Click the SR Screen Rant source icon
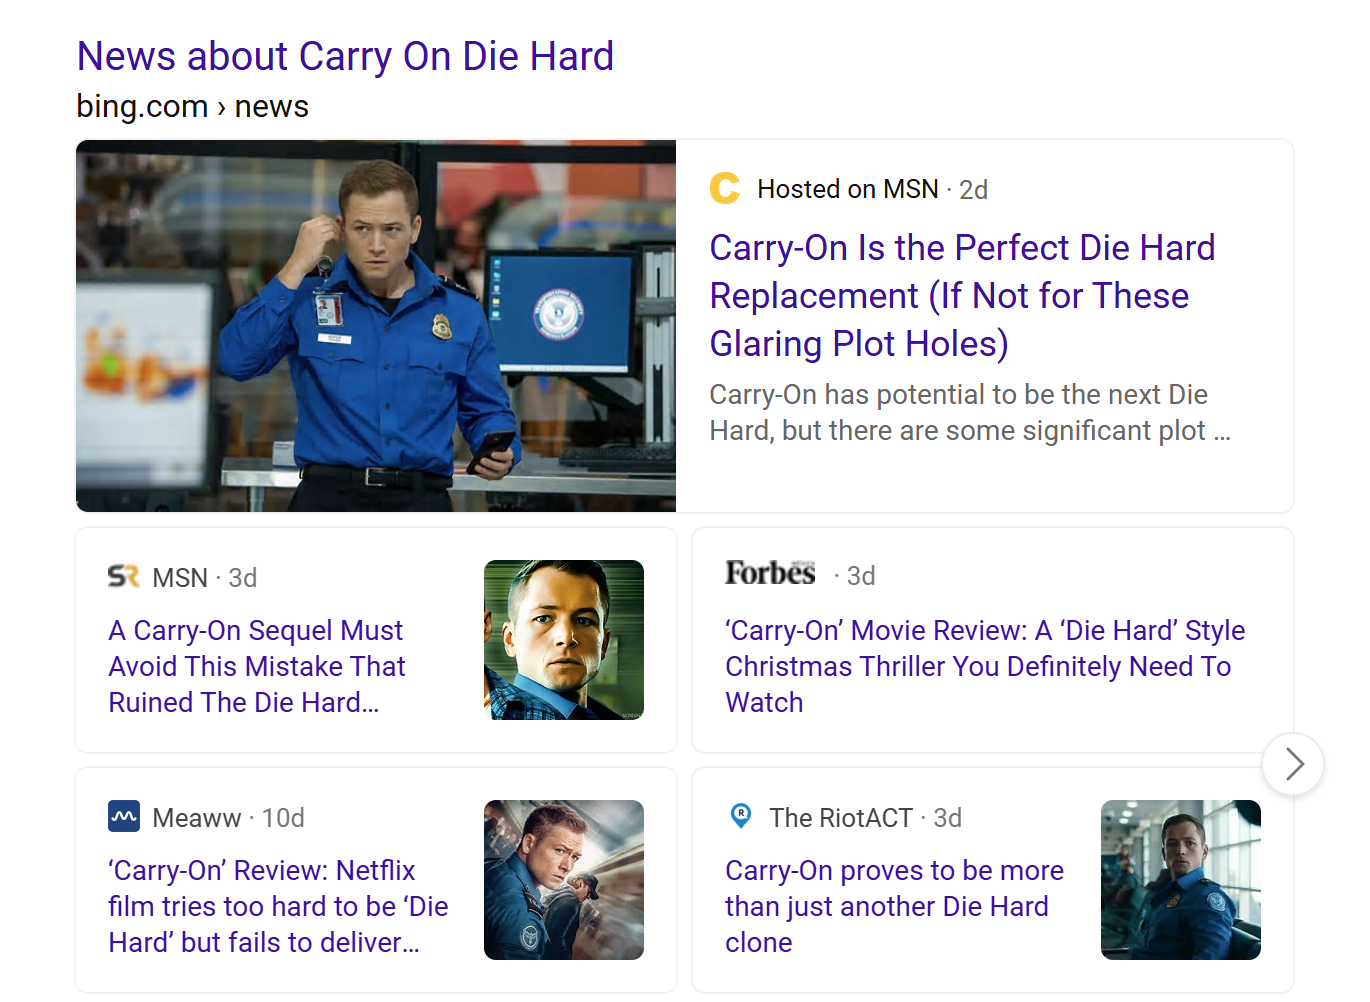Image resolution: width=1370 pixels, height=1002 pixels. [123, 577]
